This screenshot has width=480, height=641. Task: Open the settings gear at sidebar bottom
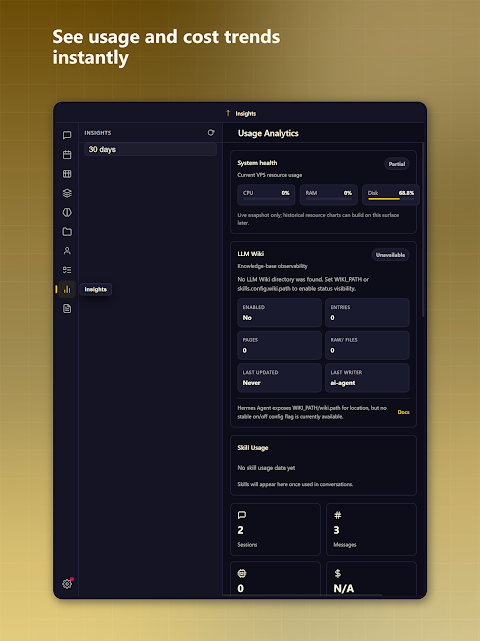pos(67,583)
